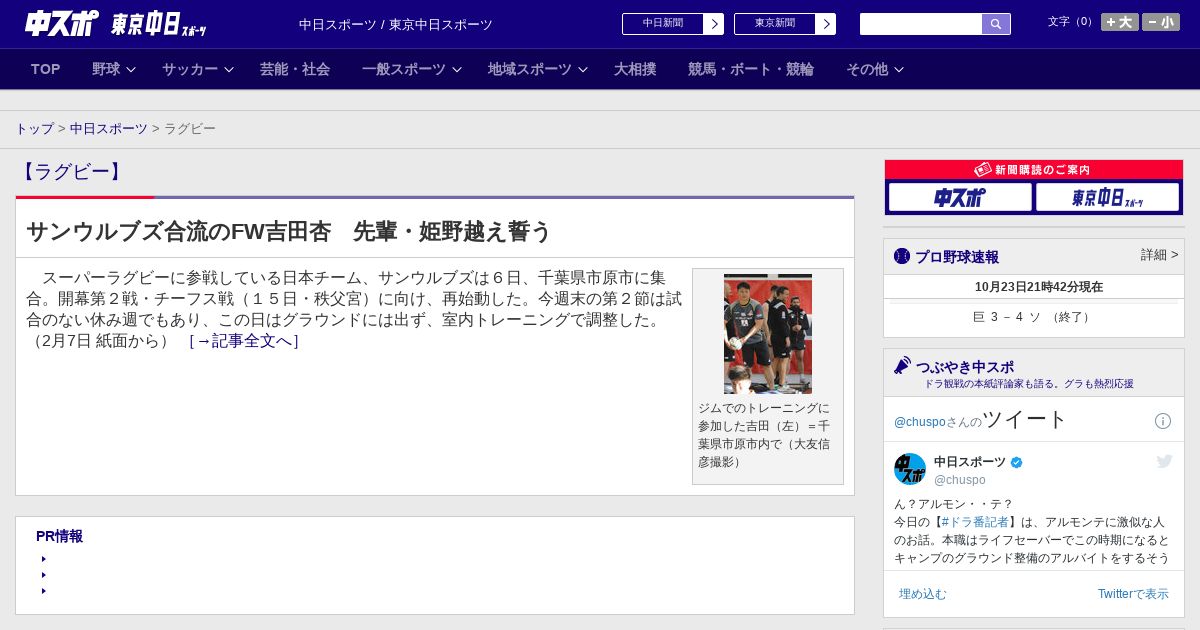Expand the その他 menu
Screen dimensions: 1200x630
click(875, 69)
